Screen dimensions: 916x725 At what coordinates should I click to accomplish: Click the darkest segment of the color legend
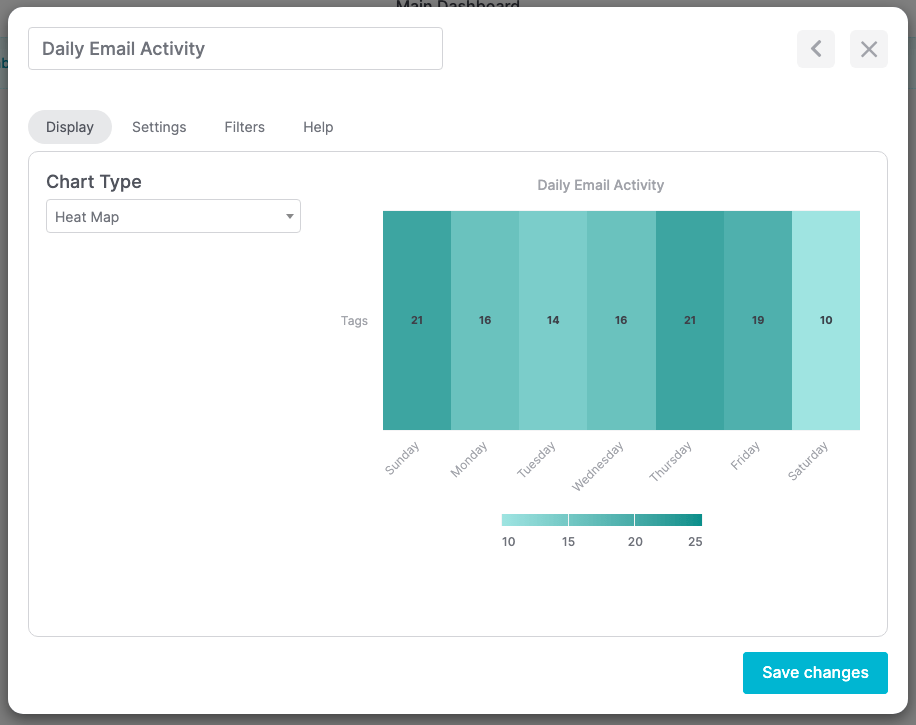pyautogui.click(x=668, y=519)
